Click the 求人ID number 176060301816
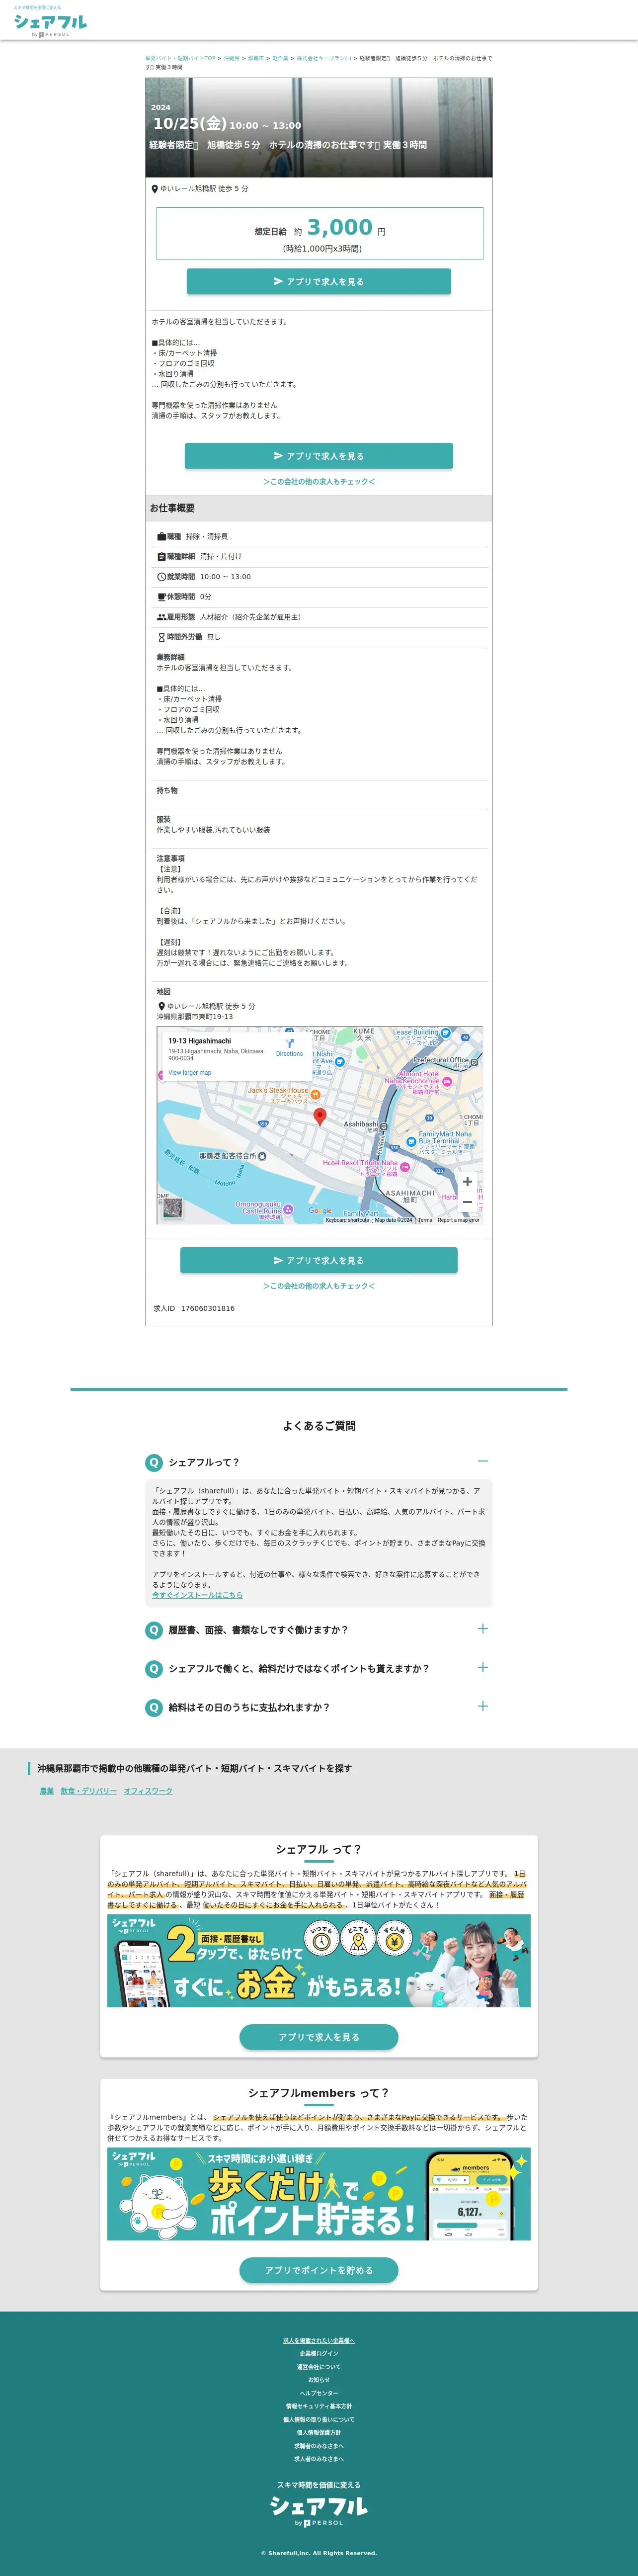 (208, 1308)
